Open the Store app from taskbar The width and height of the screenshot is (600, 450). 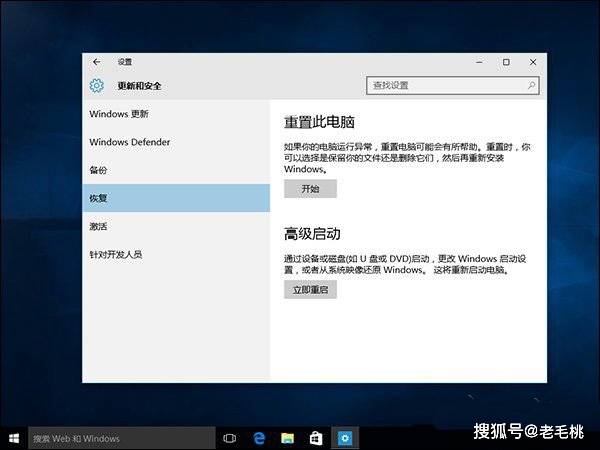(315, 438)
